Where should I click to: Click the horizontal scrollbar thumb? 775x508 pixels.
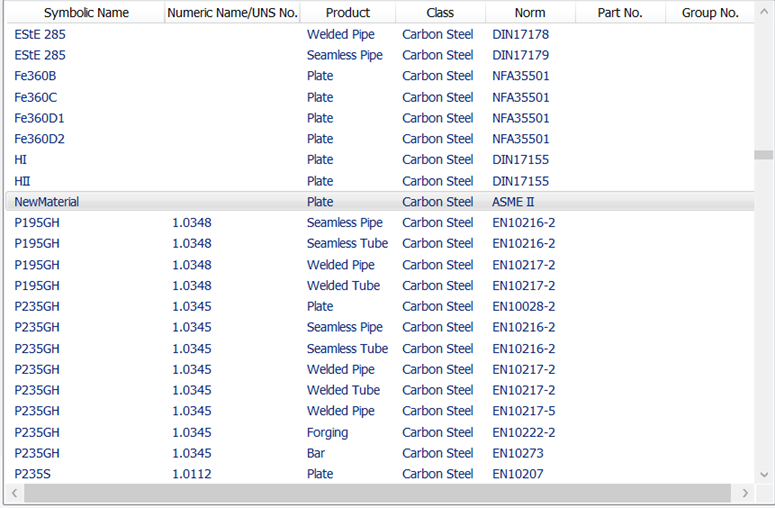[x=378, y=493]
